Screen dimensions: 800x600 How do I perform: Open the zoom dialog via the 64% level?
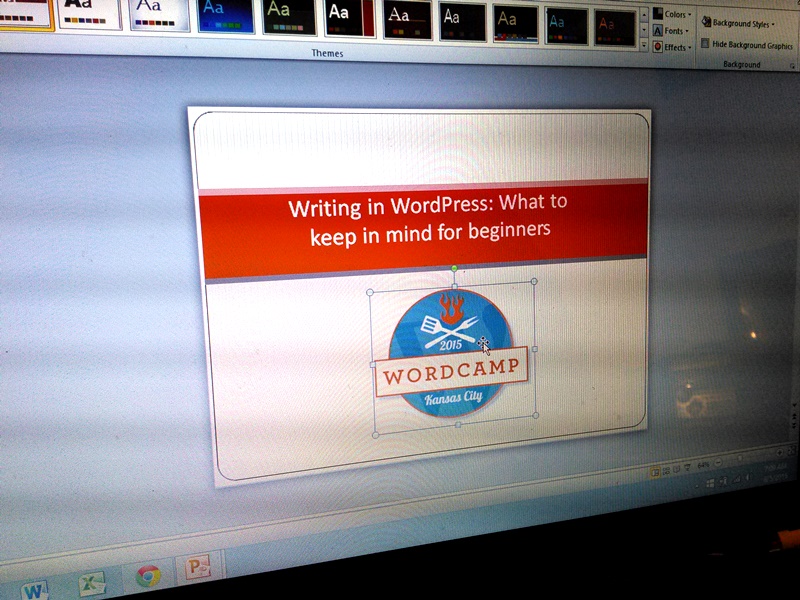coord(703,465)
